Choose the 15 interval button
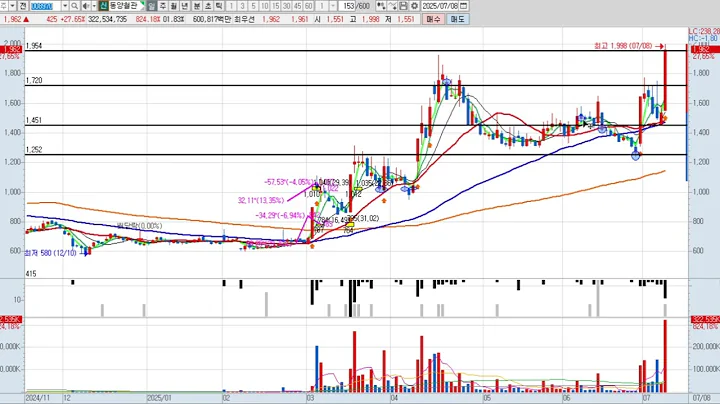The height and width of the screenshot is (404, 720). (x=276, y=6)
